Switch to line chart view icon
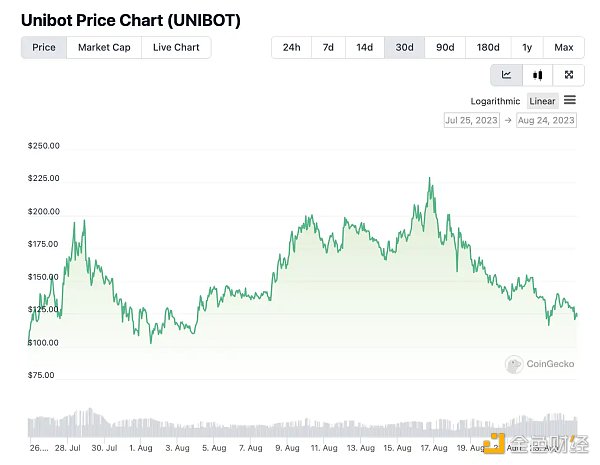 point(507,75)
